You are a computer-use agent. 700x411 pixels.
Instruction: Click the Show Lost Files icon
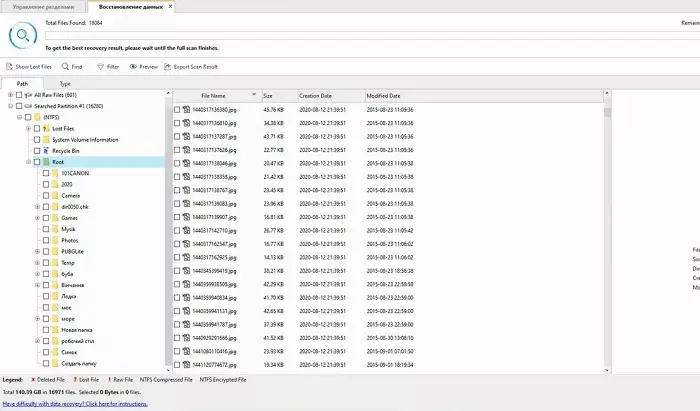pos(9,67)
